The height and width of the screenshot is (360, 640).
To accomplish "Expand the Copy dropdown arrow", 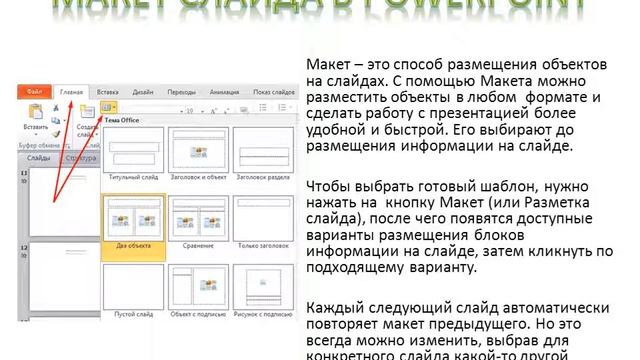I will [64, 121].
